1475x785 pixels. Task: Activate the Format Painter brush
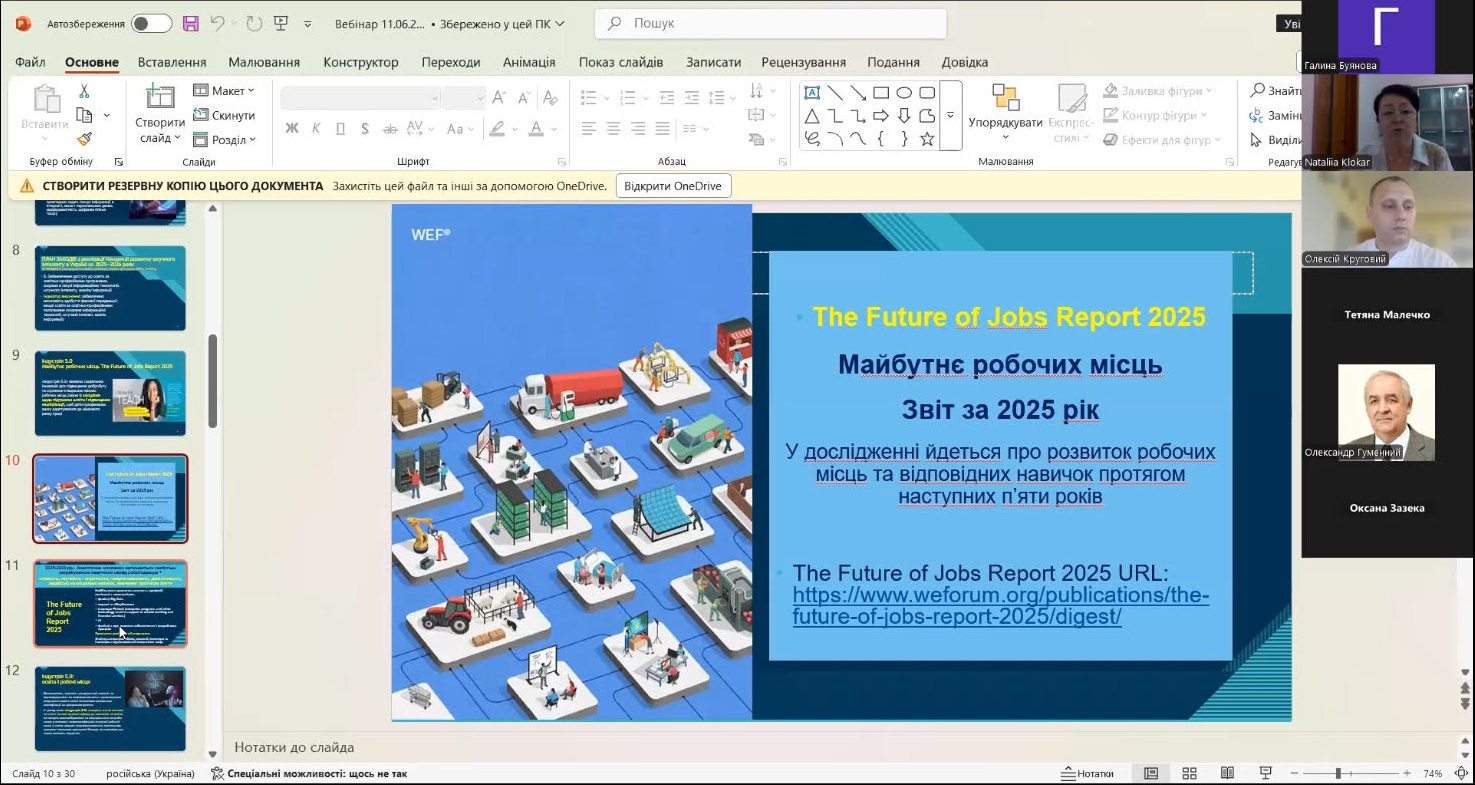84,139
